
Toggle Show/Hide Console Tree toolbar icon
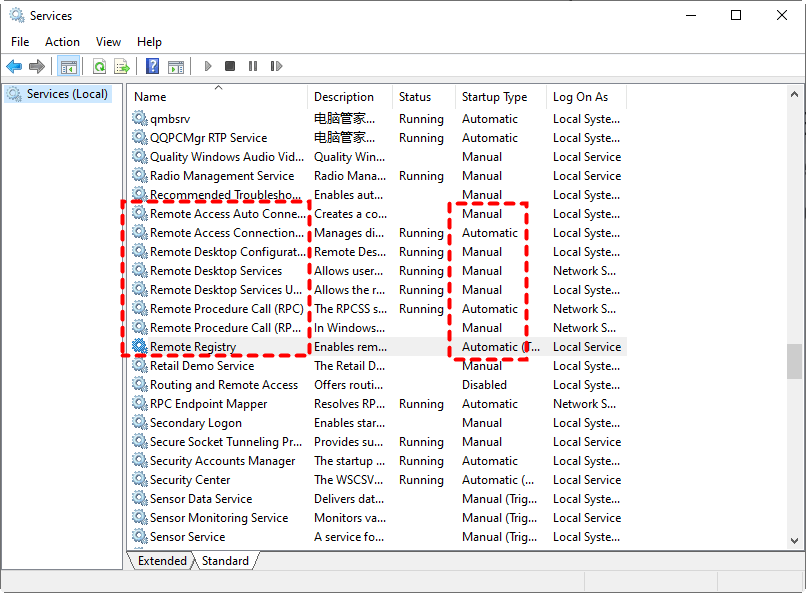(69, 66)
